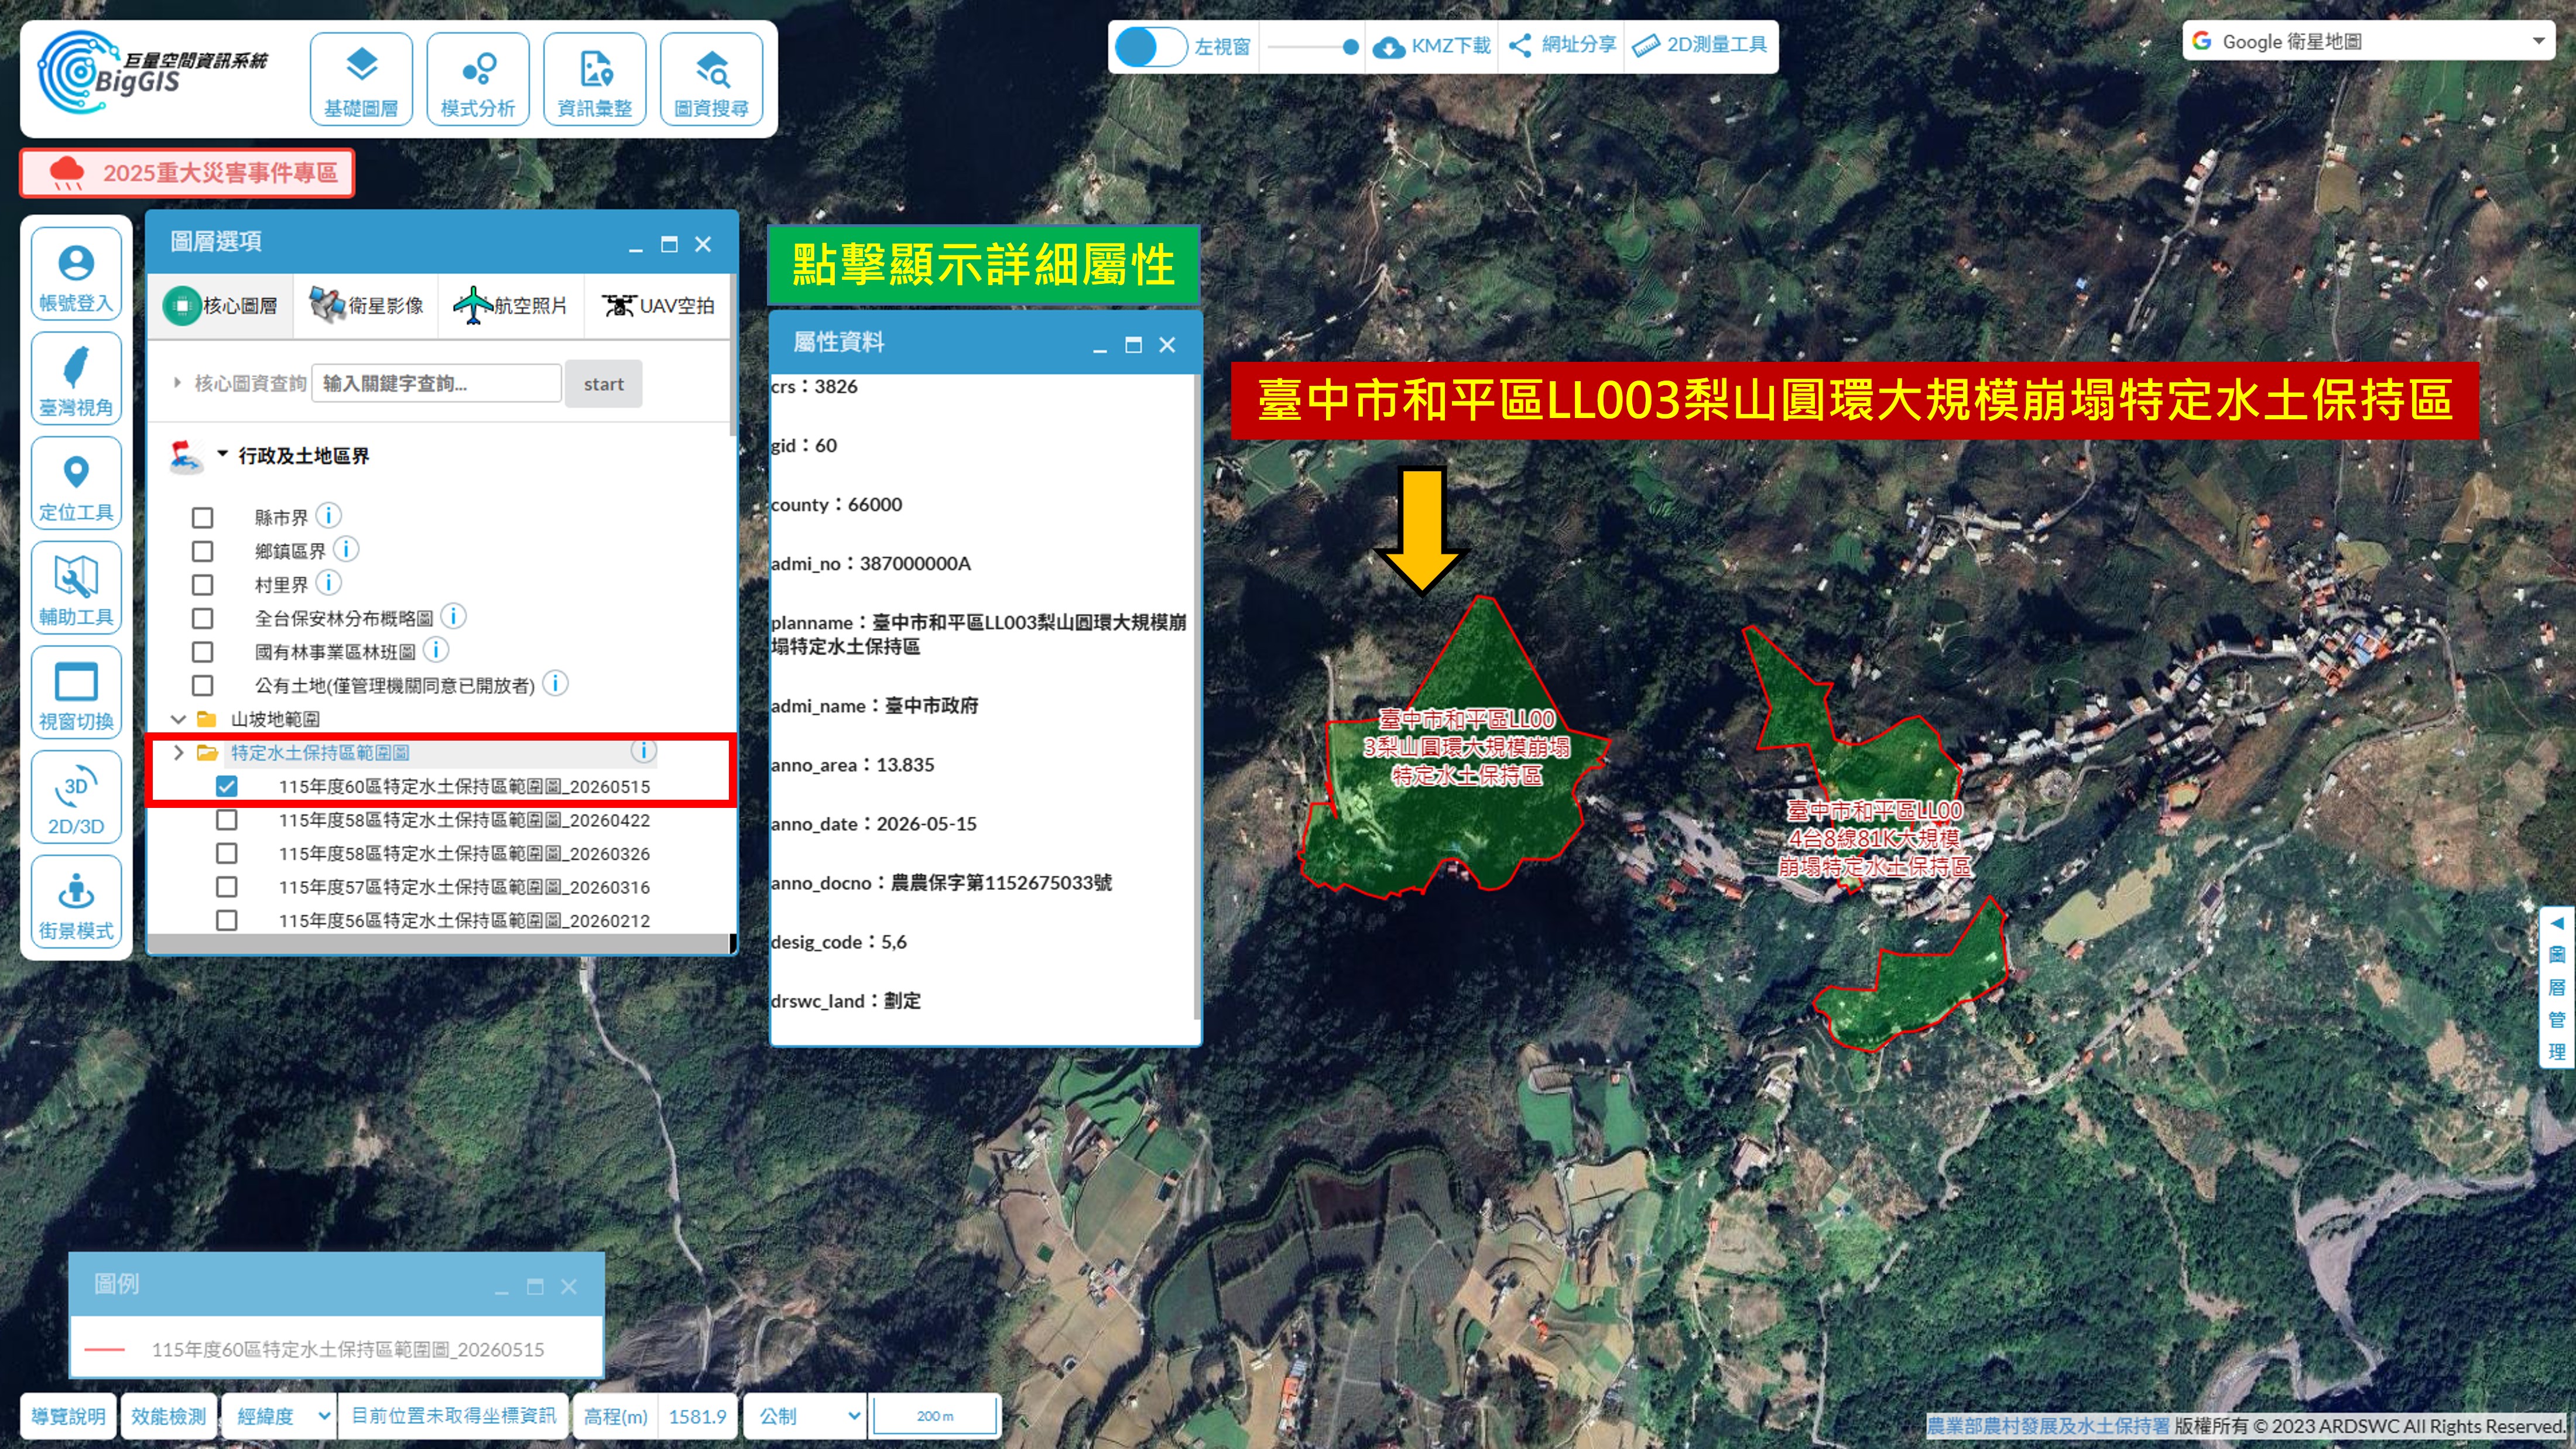Click the 輸入關鍵字查詢 search field
The height and width of the screenshot is (1449, 2576).
437,383
